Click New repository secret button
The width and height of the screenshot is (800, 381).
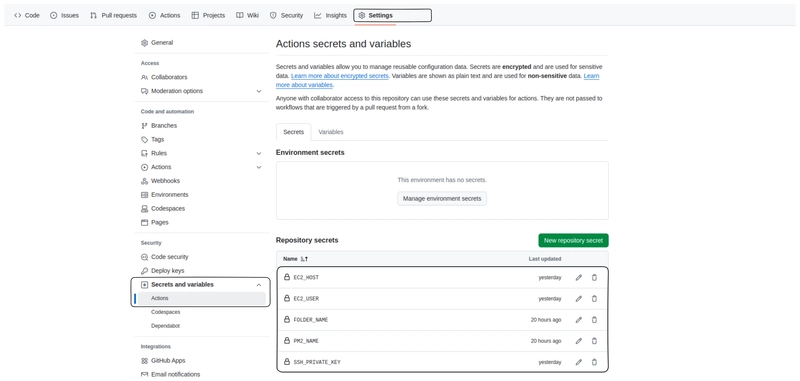pyautogui.click(x=573, y=240)
